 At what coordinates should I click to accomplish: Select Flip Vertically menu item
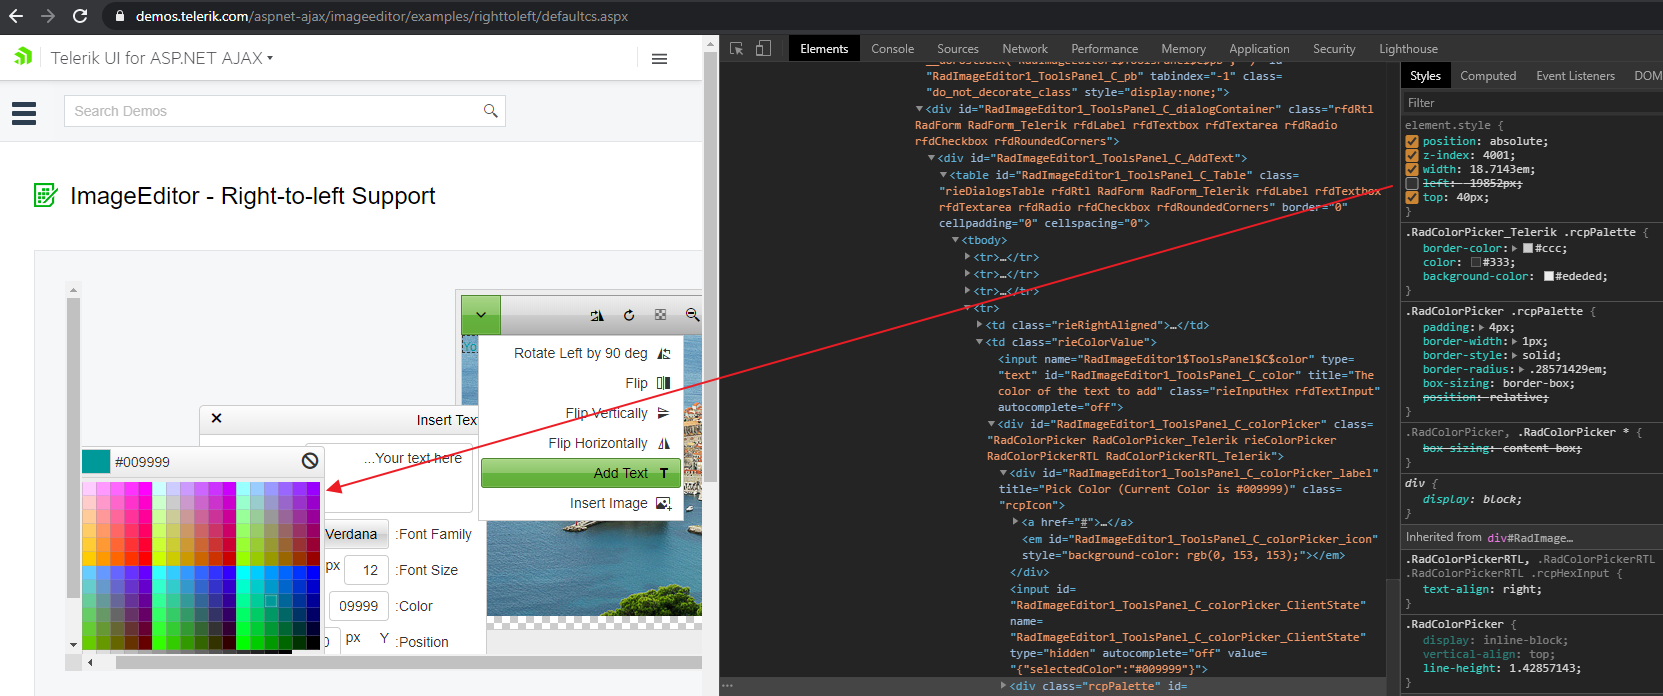(x=581, y=413)
